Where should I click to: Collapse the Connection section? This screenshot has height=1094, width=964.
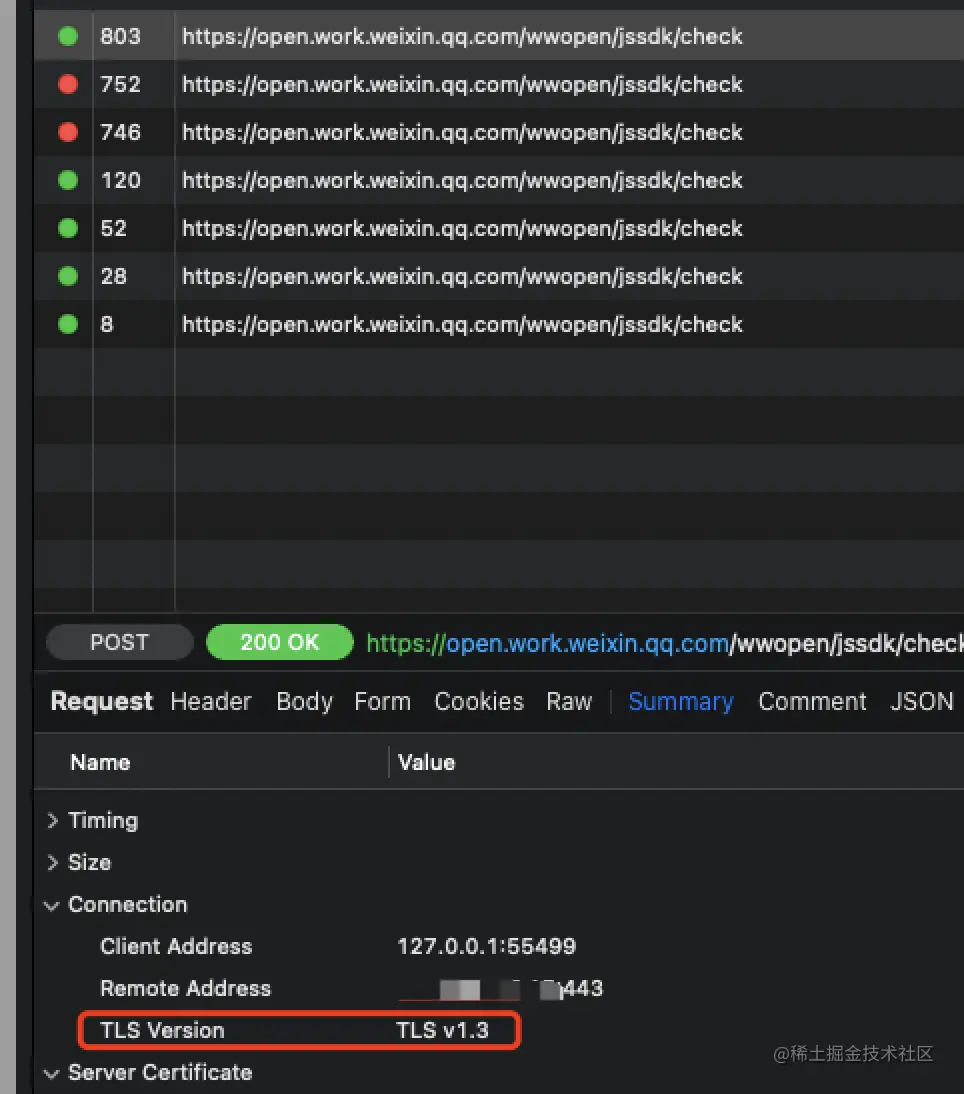pos(52,906)
